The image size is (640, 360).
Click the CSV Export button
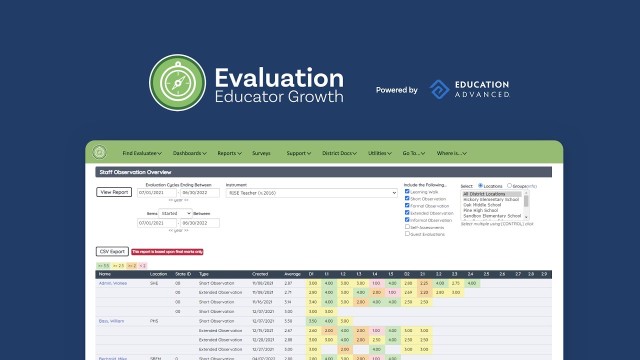112,251
